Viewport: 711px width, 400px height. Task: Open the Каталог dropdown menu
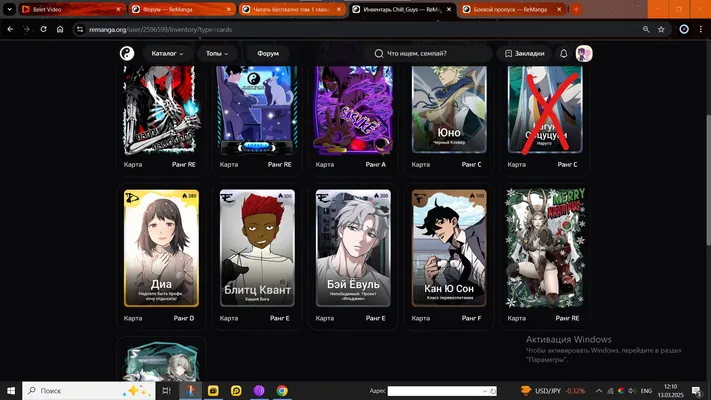click(167, 54)
